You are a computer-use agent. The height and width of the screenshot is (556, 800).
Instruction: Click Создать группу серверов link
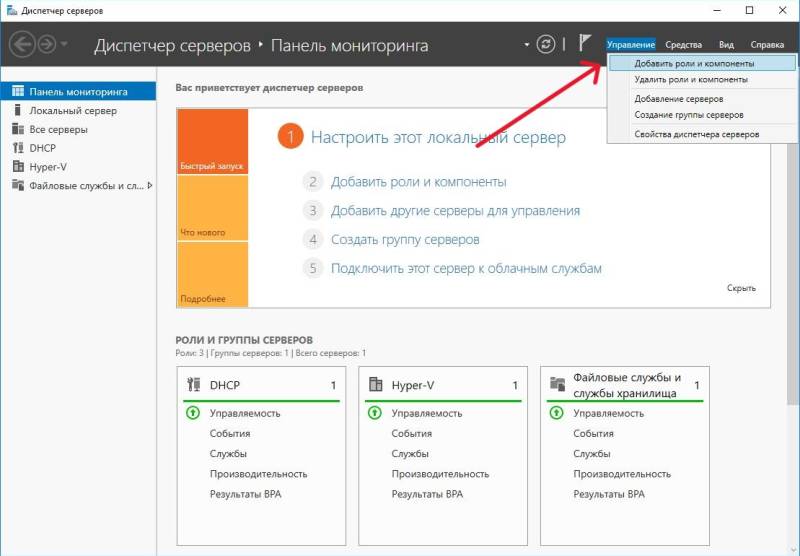click(x=405, y=240)
